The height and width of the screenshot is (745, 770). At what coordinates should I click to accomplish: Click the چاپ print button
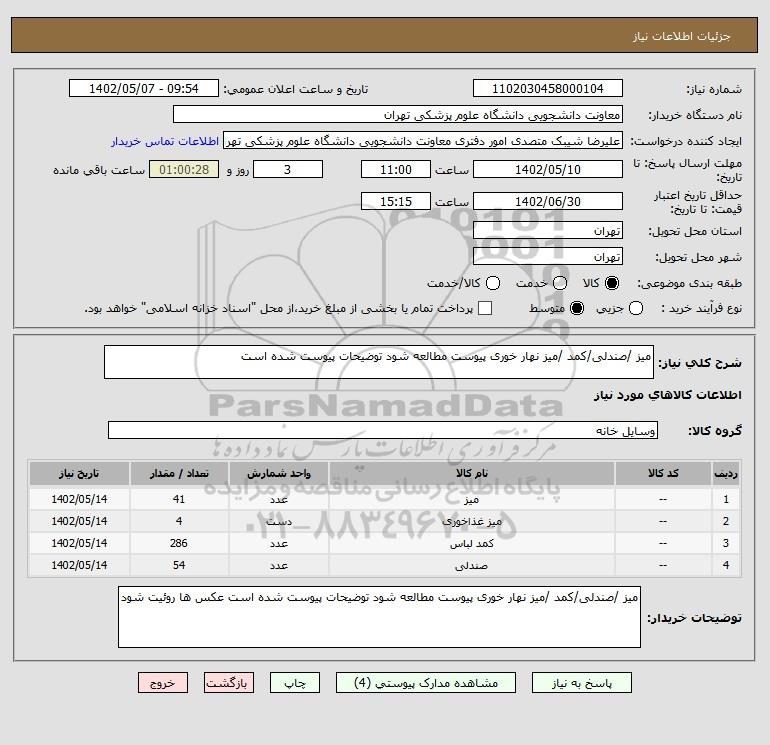coord(295,683)
